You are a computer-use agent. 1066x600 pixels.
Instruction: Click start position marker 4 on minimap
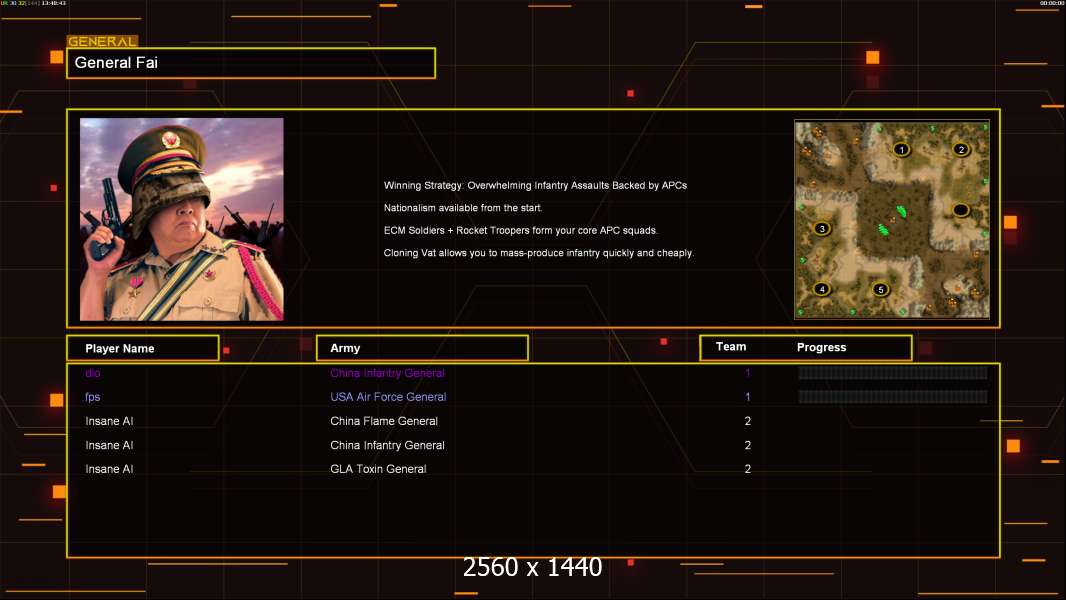(x=822, y=289)
